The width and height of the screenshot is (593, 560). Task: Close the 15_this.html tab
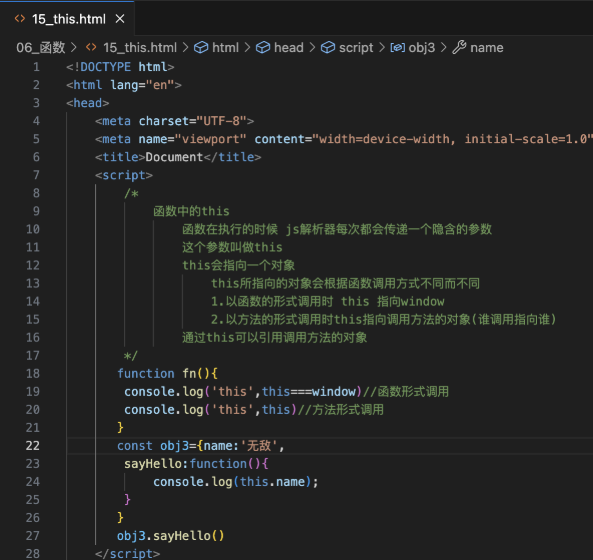[x=120, y=19]
